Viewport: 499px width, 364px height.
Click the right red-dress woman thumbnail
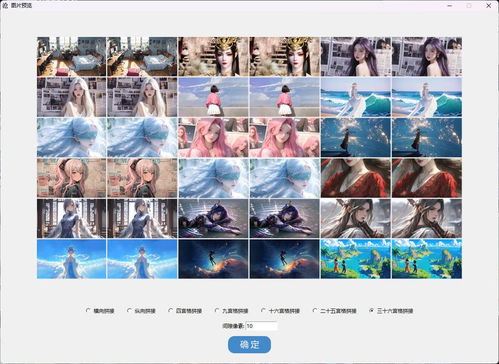coord(427,178)
